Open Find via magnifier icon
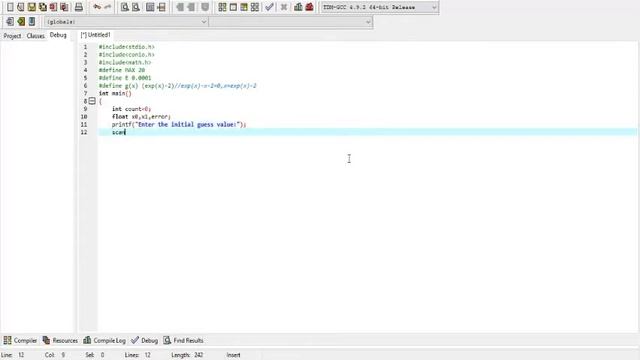 point(125,7)
